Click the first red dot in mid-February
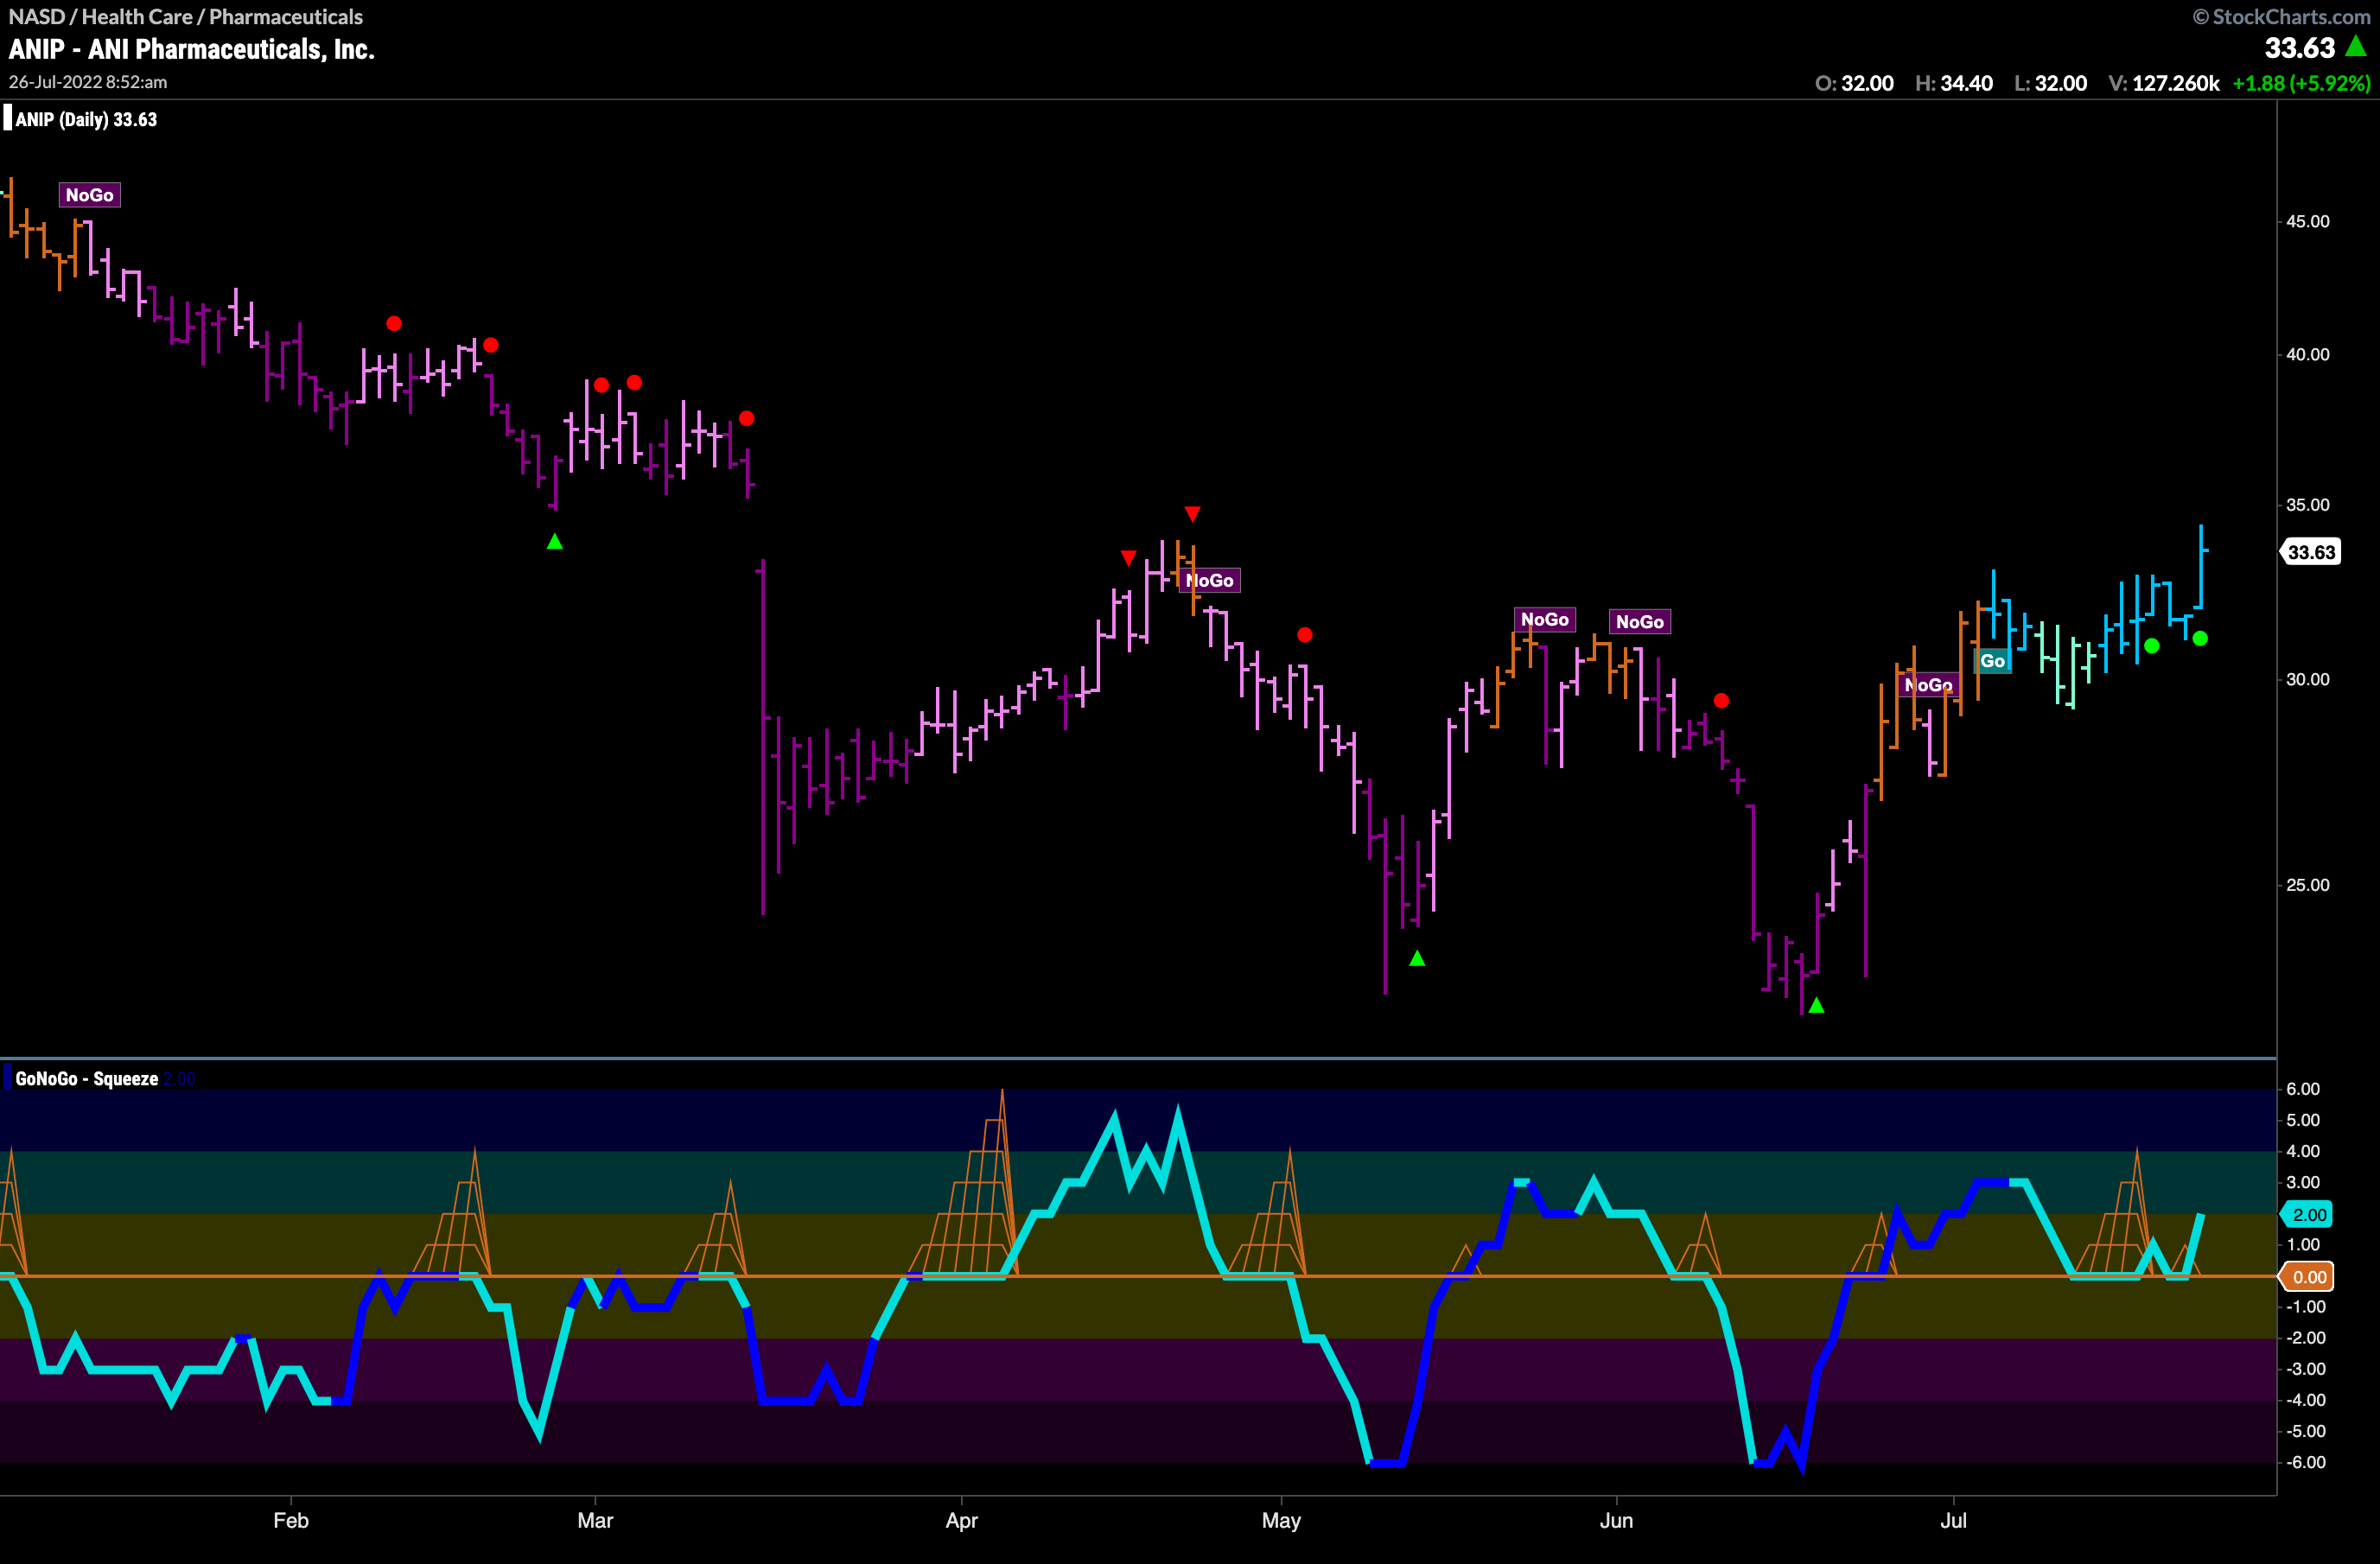Viewport: 2380px width, 1564px height. pyautogui.click(x=394, y=323)
